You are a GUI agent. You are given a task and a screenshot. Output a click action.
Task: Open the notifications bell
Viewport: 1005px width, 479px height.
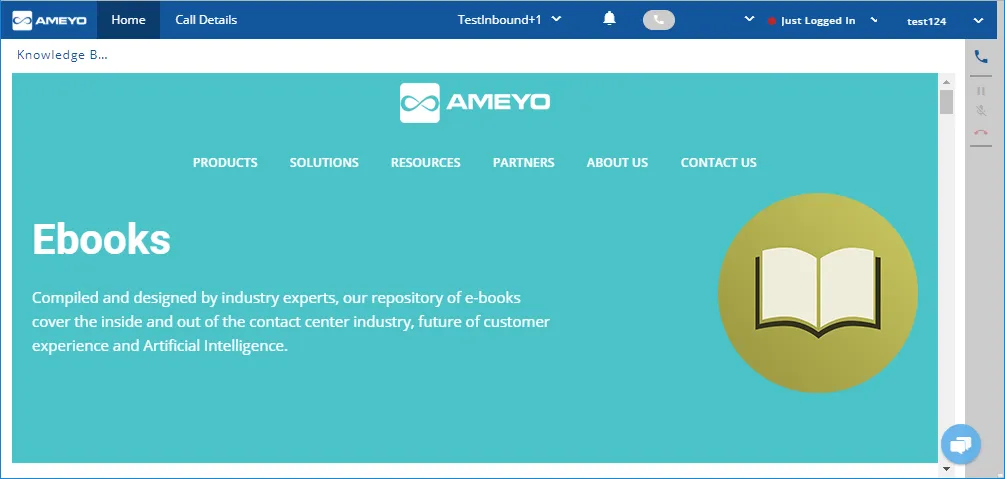[x=610, y=19]
